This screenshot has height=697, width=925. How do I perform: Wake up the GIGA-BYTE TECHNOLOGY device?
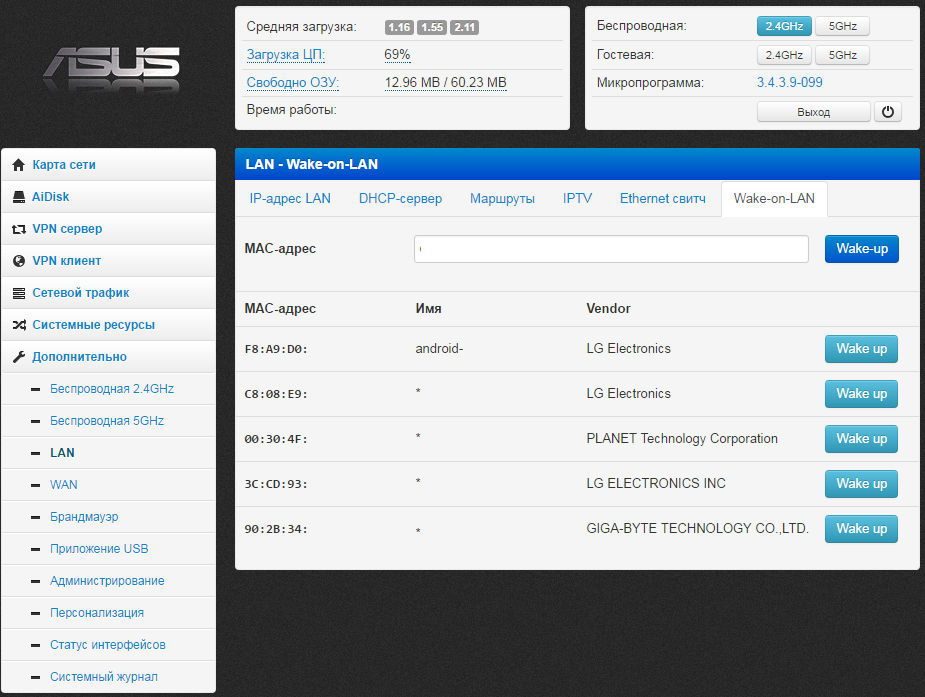pos(861,529)
